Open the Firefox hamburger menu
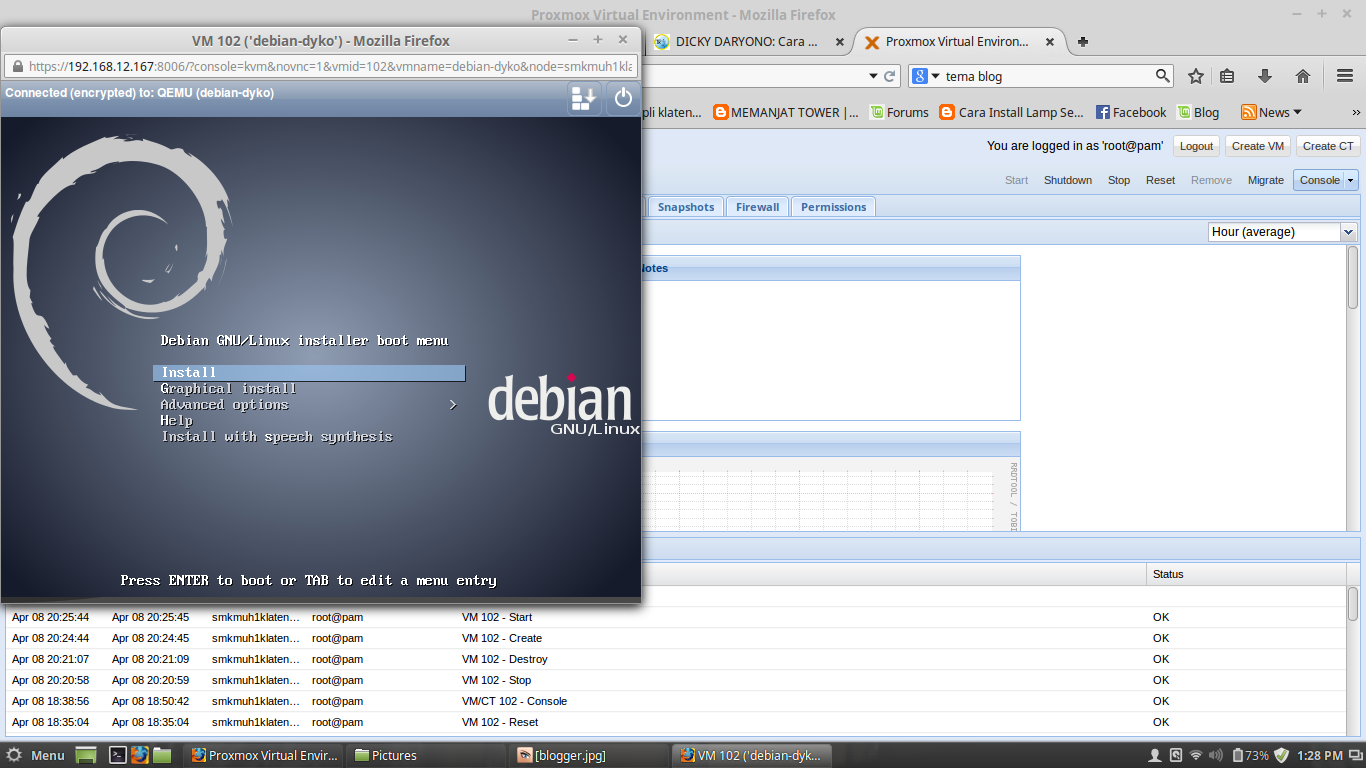 1345,76
